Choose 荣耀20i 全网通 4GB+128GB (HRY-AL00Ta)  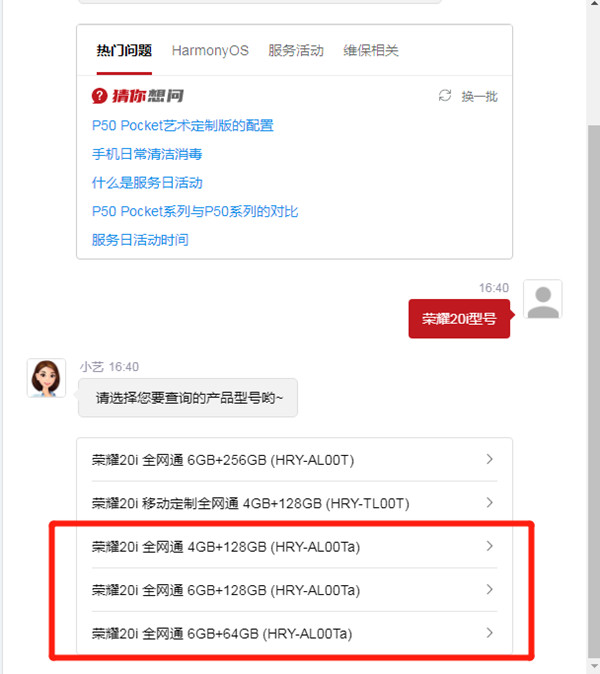(294, 547)
